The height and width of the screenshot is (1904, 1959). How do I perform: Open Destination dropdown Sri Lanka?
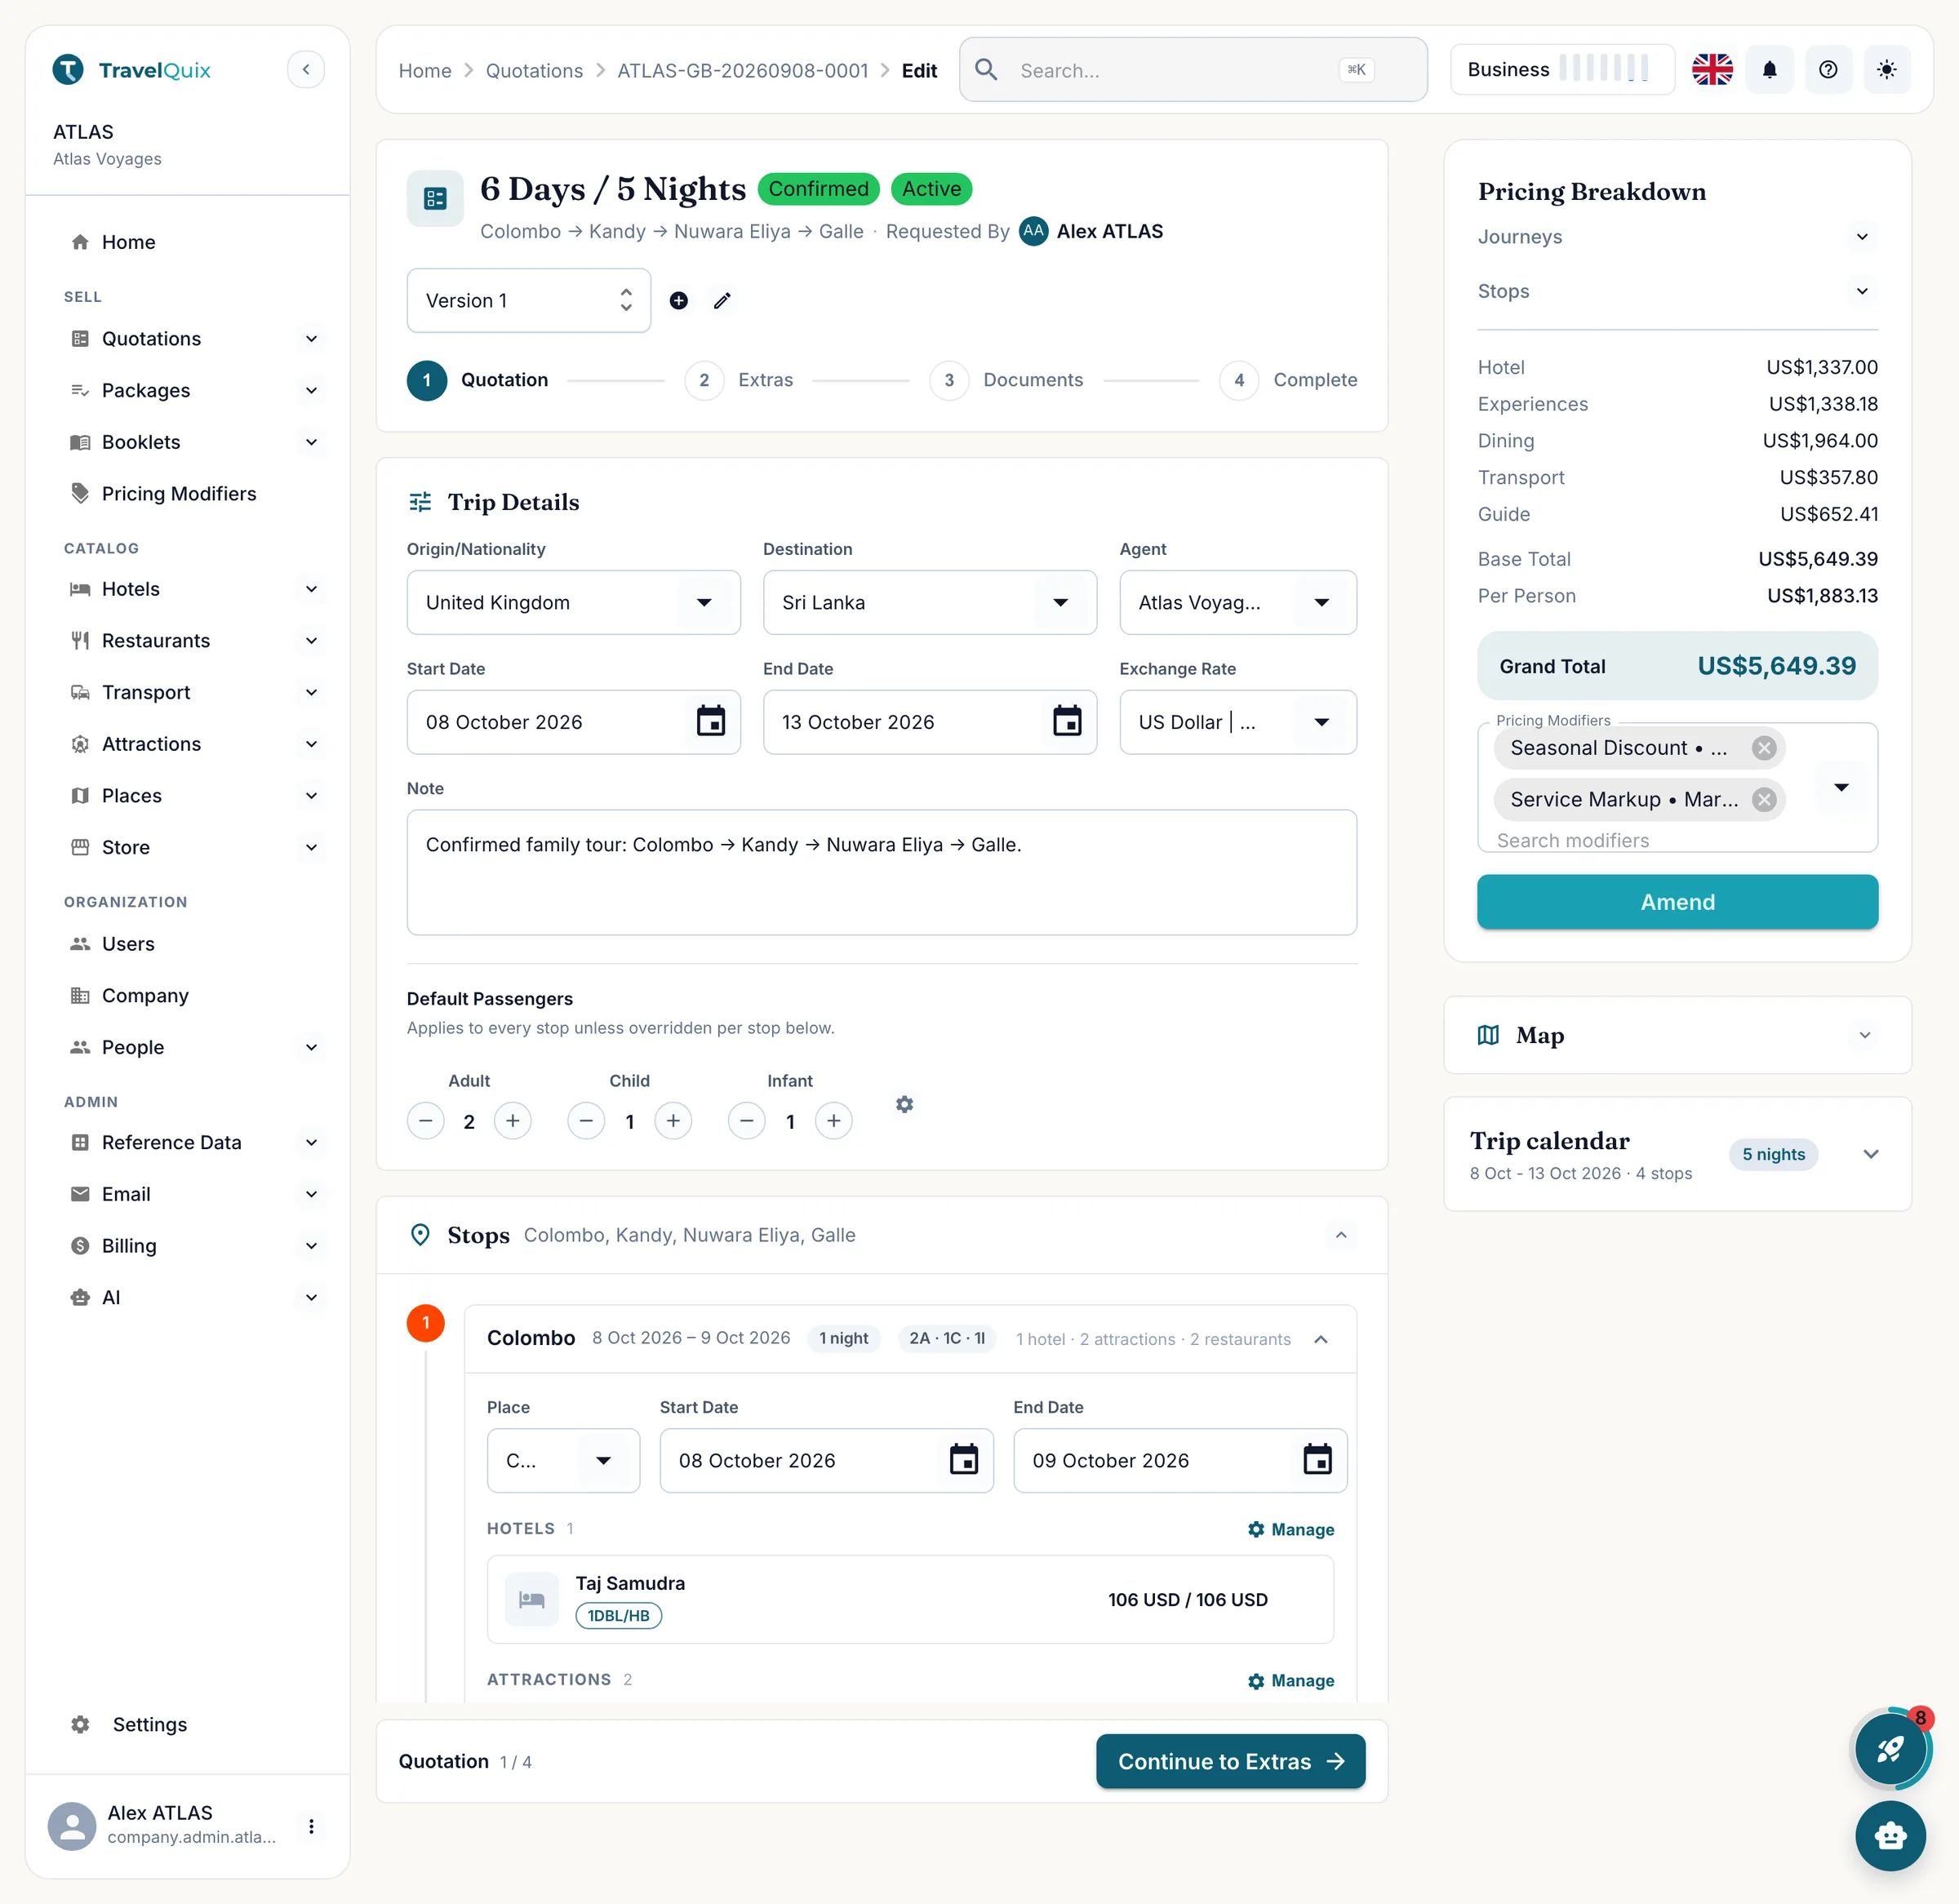(x=929, y=602)
